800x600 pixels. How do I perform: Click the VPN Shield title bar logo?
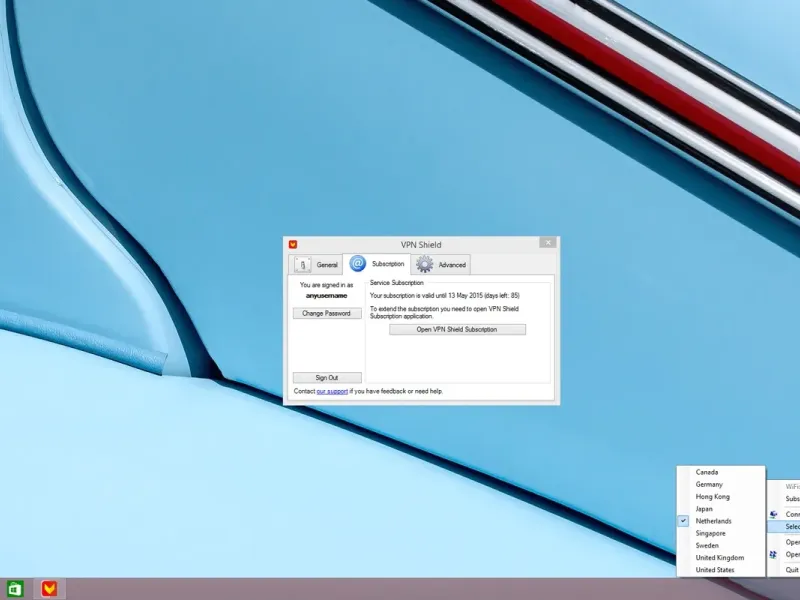point(293,244)
